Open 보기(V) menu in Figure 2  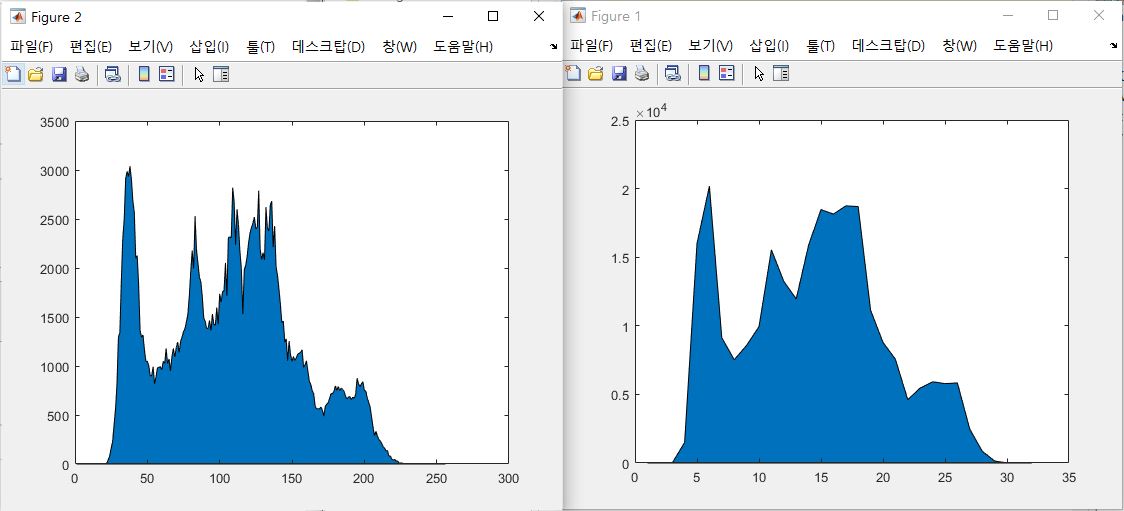[x=151, y=47]
